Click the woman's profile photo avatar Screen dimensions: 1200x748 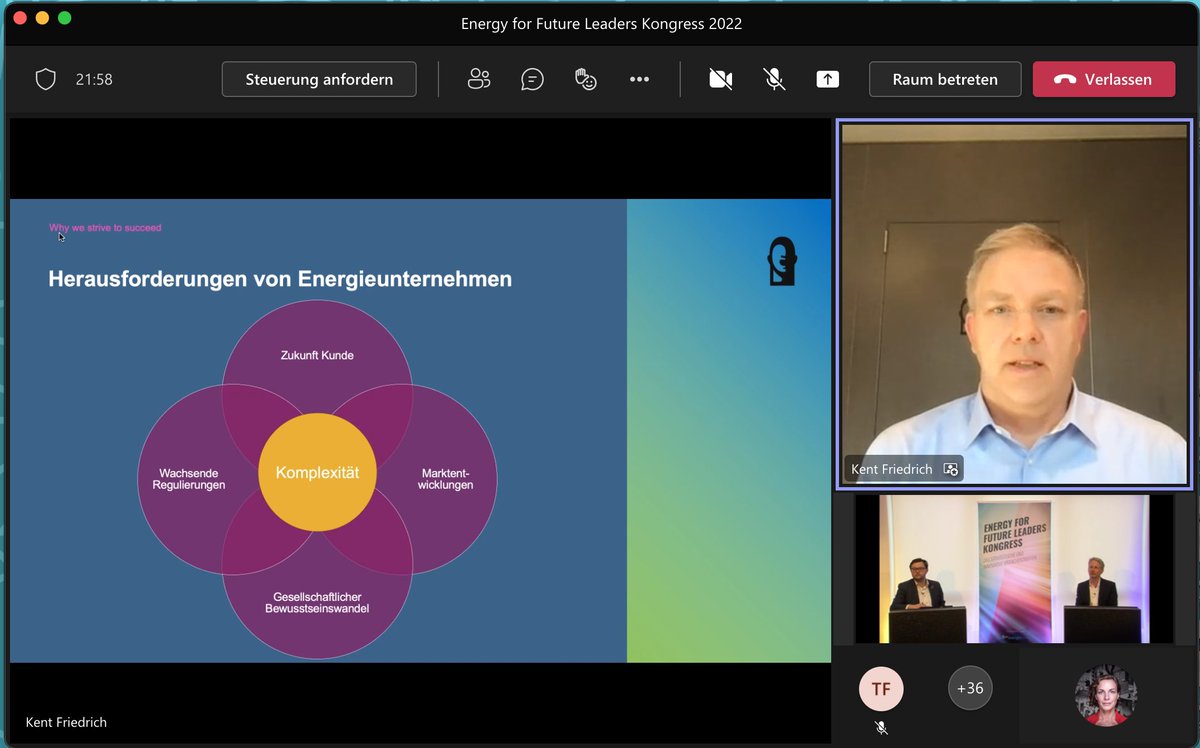click(1106, 695)
